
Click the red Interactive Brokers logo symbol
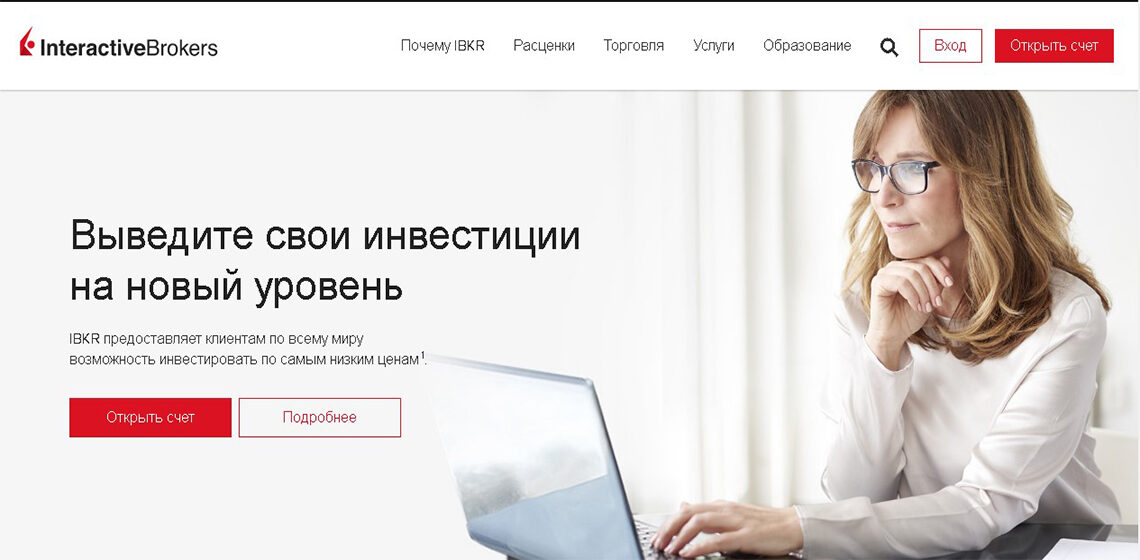(x=27, y=42)
